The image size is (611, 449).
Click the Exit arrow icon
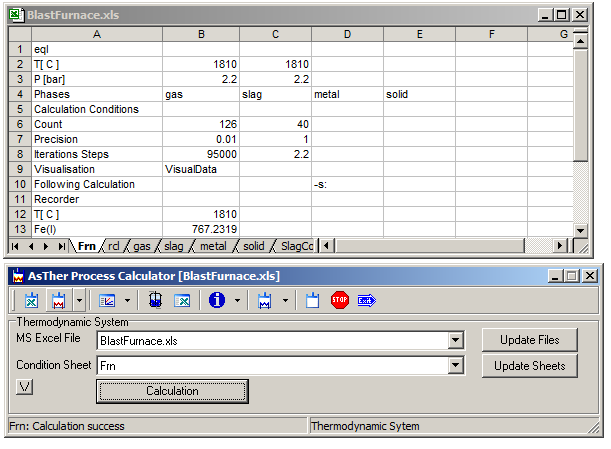(366, 300)
